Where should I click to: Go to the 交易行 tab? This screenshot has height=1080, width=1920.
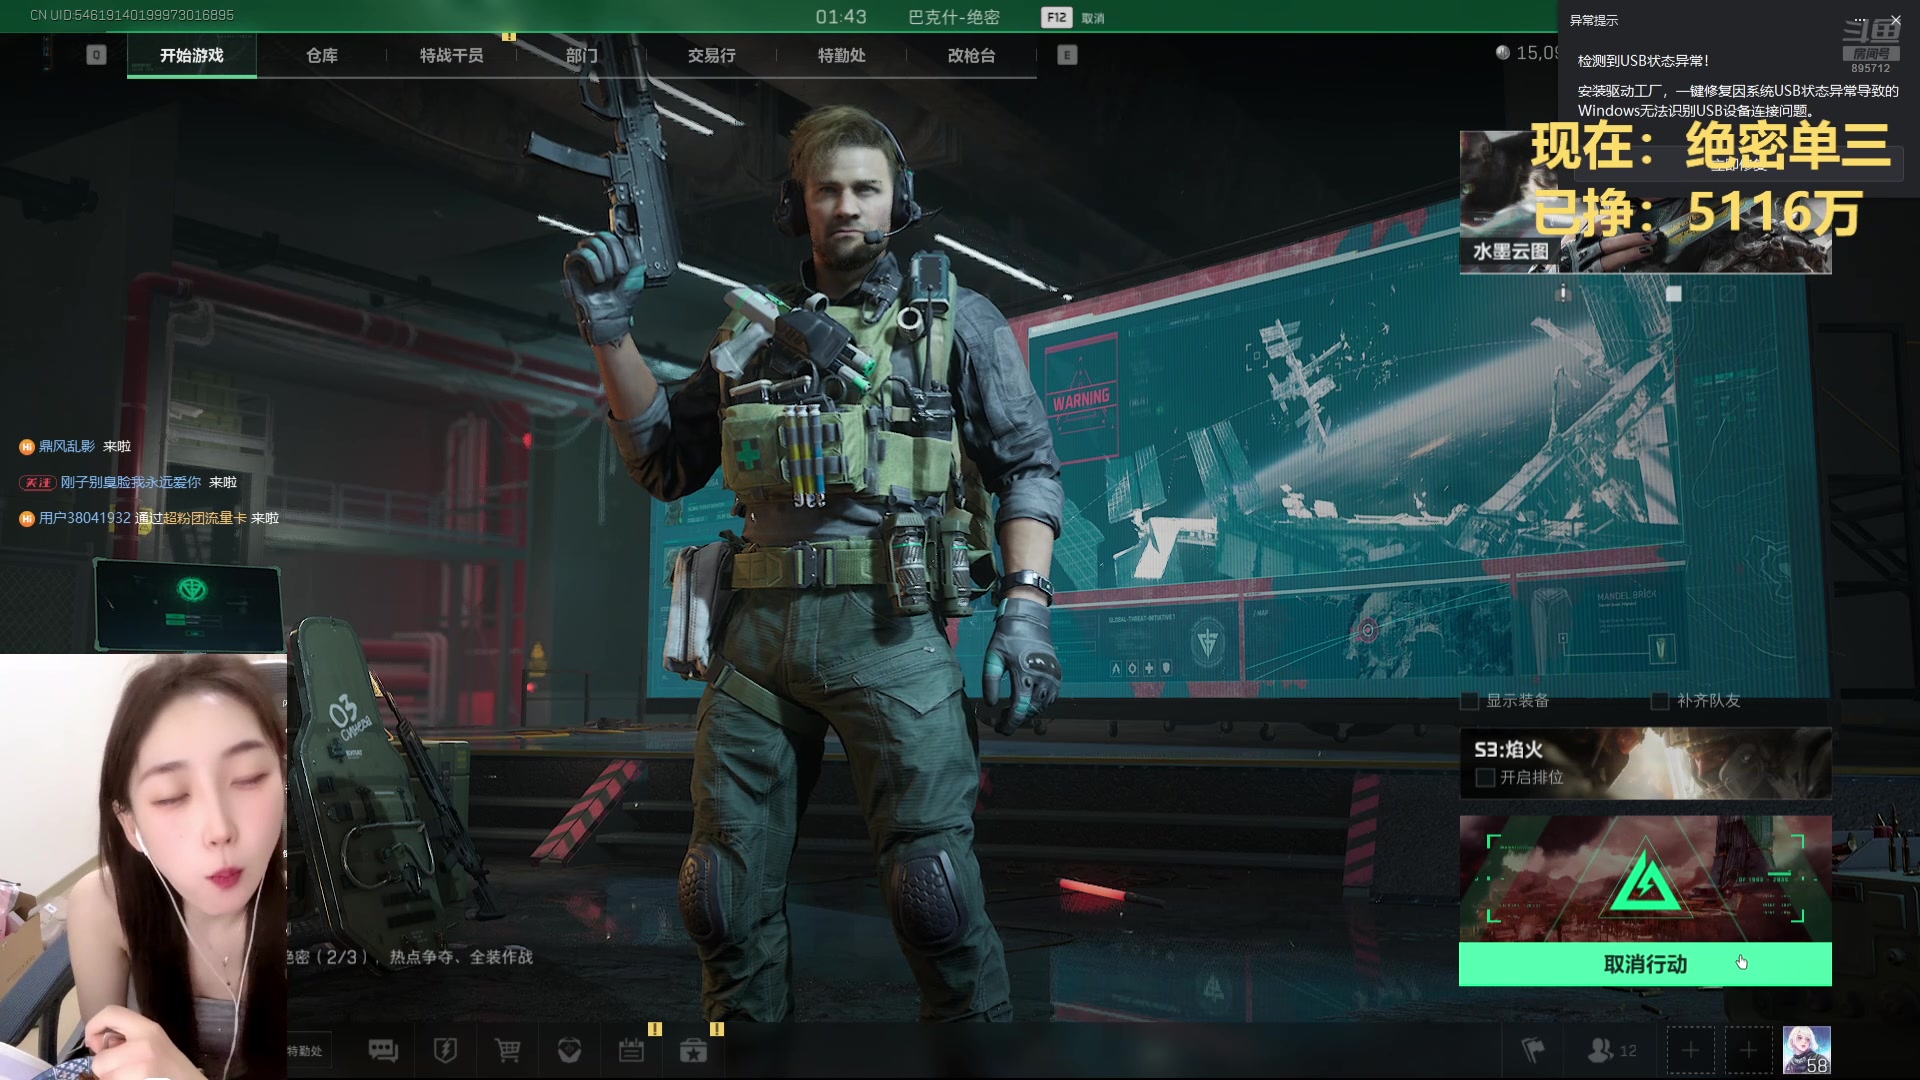tap(711, 56)
